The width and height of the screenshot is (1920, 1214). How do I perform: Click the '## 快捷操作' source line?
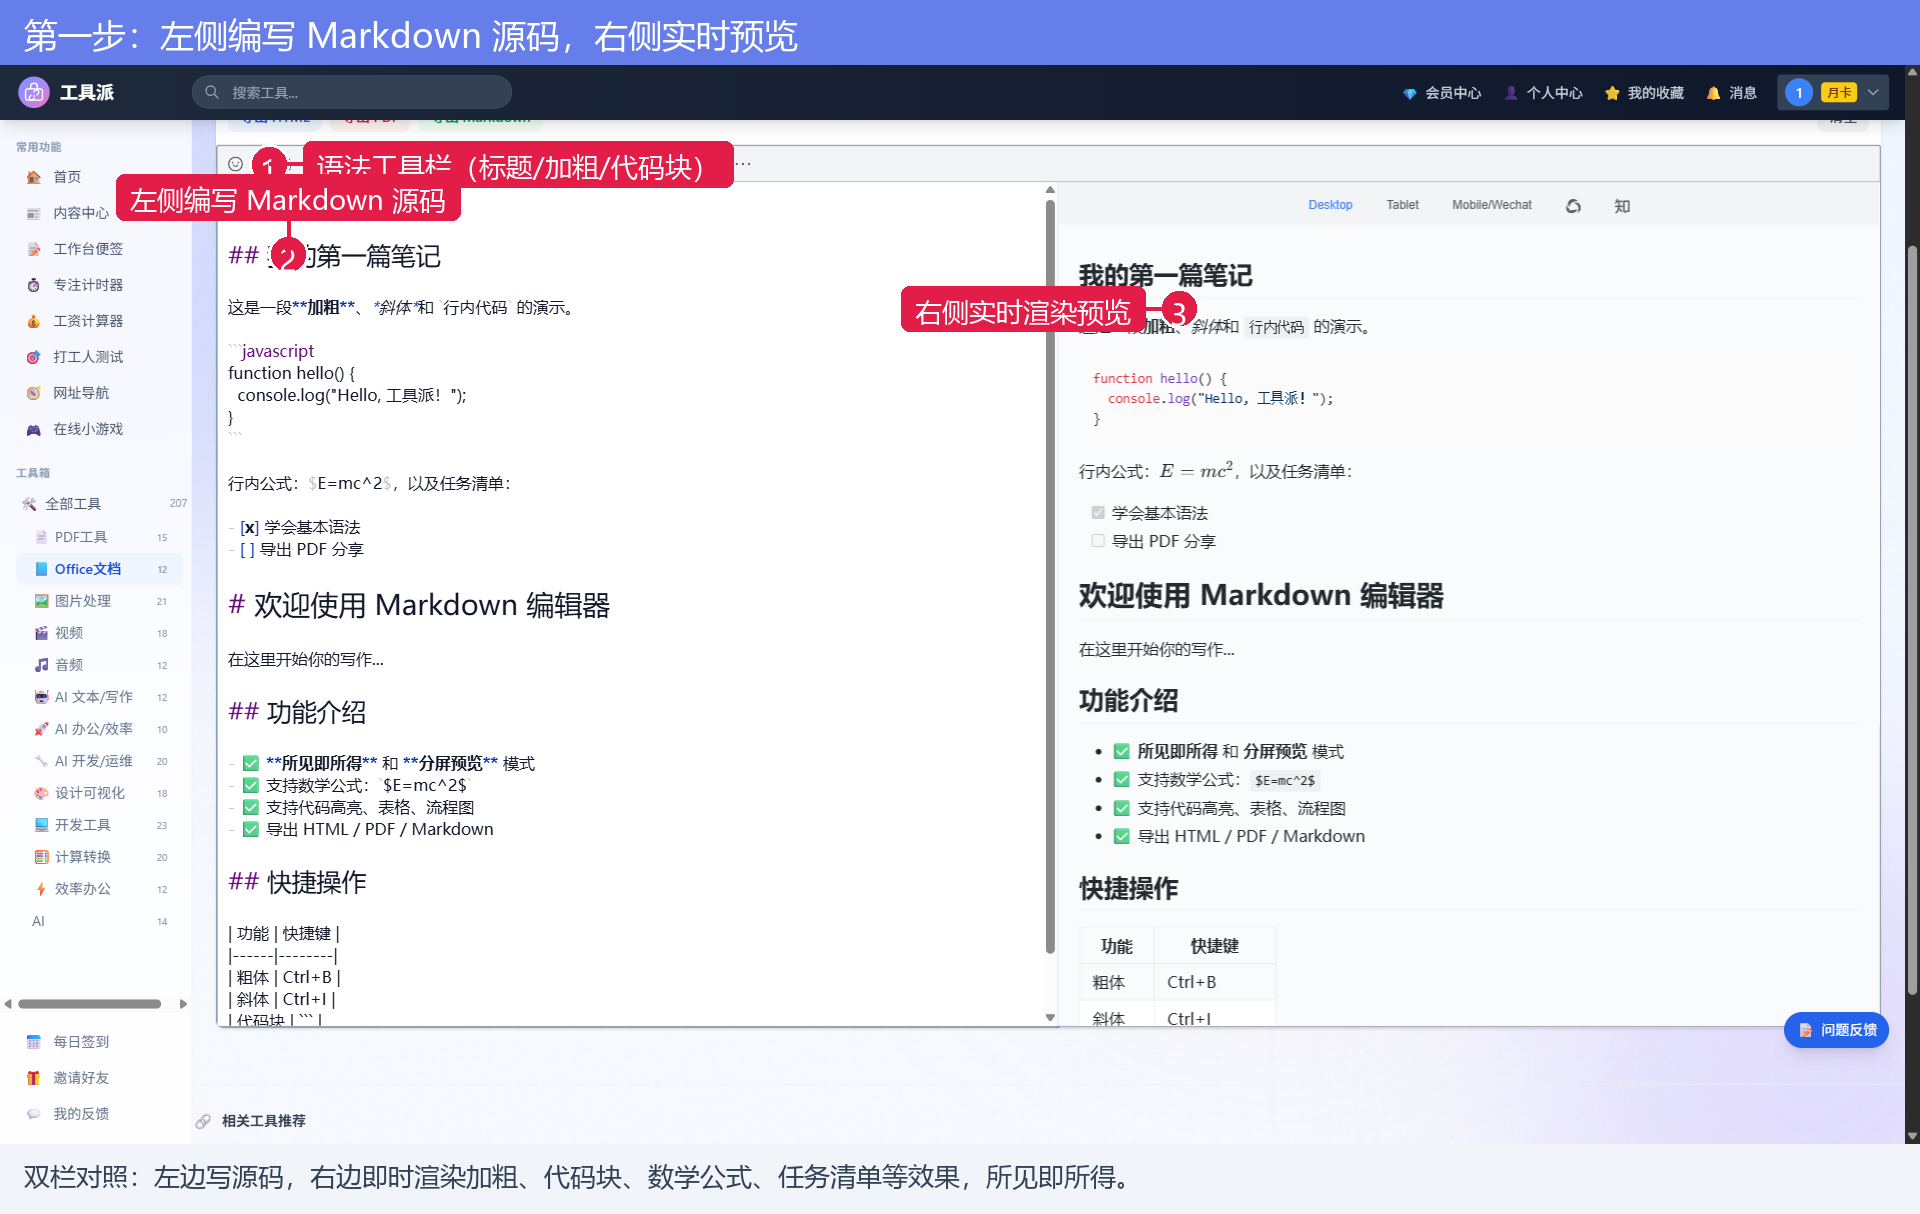tap(297, 882)
